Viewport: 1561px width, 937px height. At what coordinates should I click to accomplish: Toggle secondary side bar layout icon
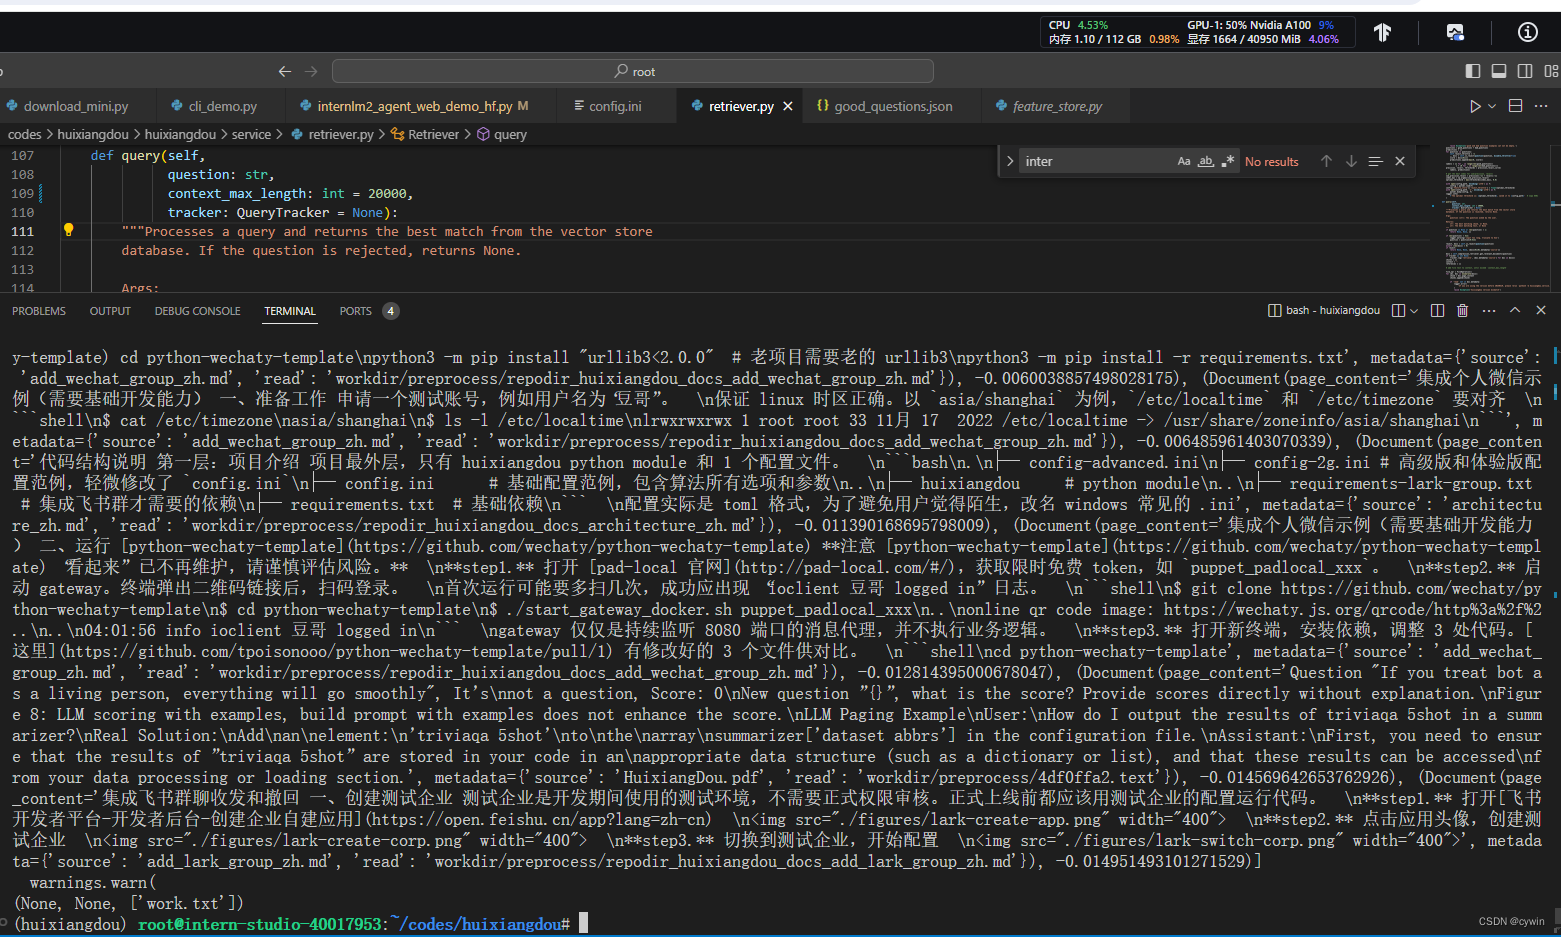[1525, 71]
